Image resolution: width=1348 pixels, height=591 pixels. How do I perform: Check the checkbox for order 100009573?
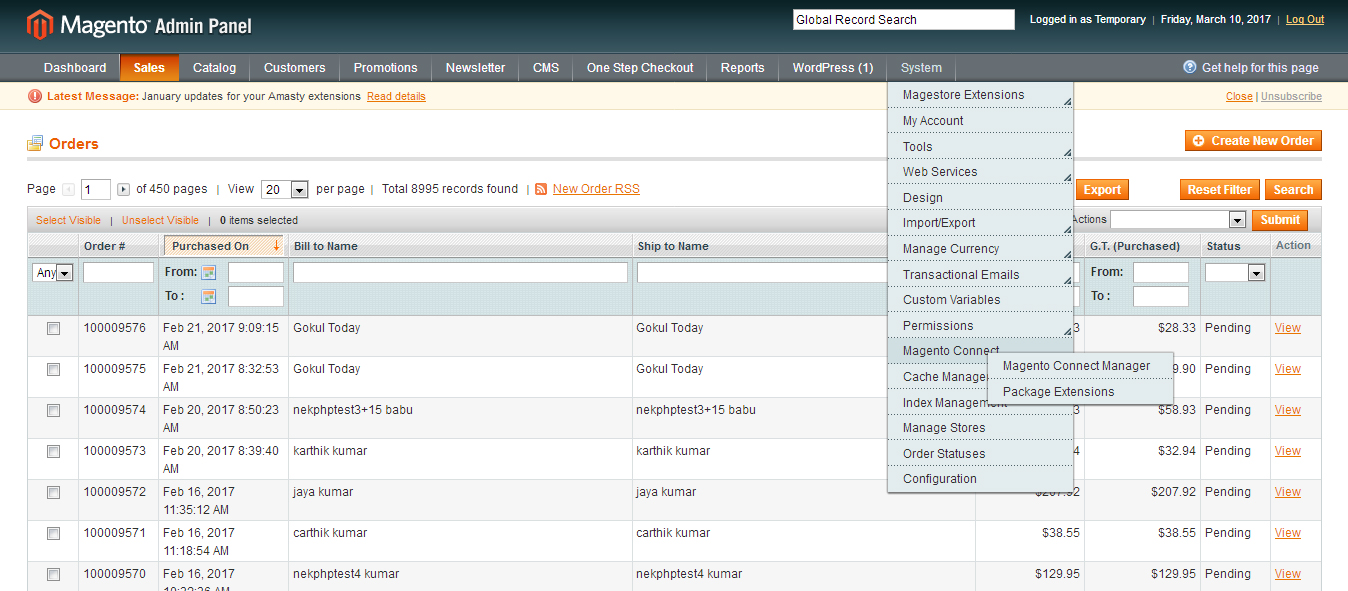click(53, 451)
